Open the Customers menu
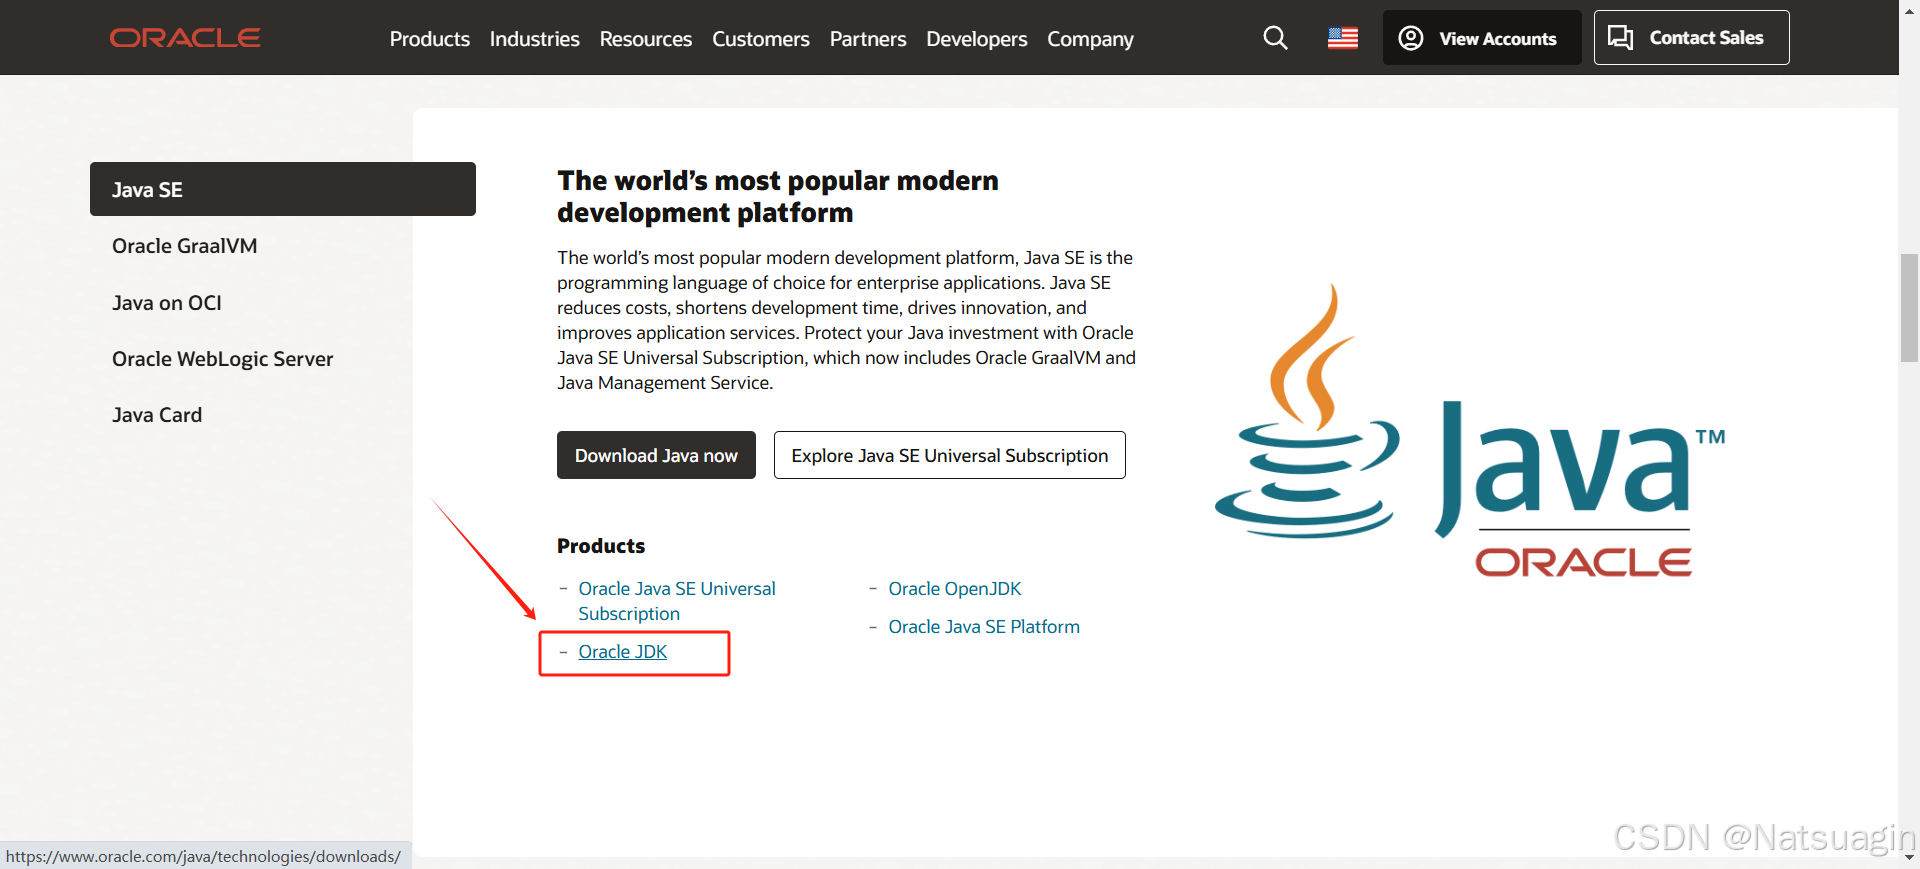This screenshot has width=1920, height=869. click(760, 39)
